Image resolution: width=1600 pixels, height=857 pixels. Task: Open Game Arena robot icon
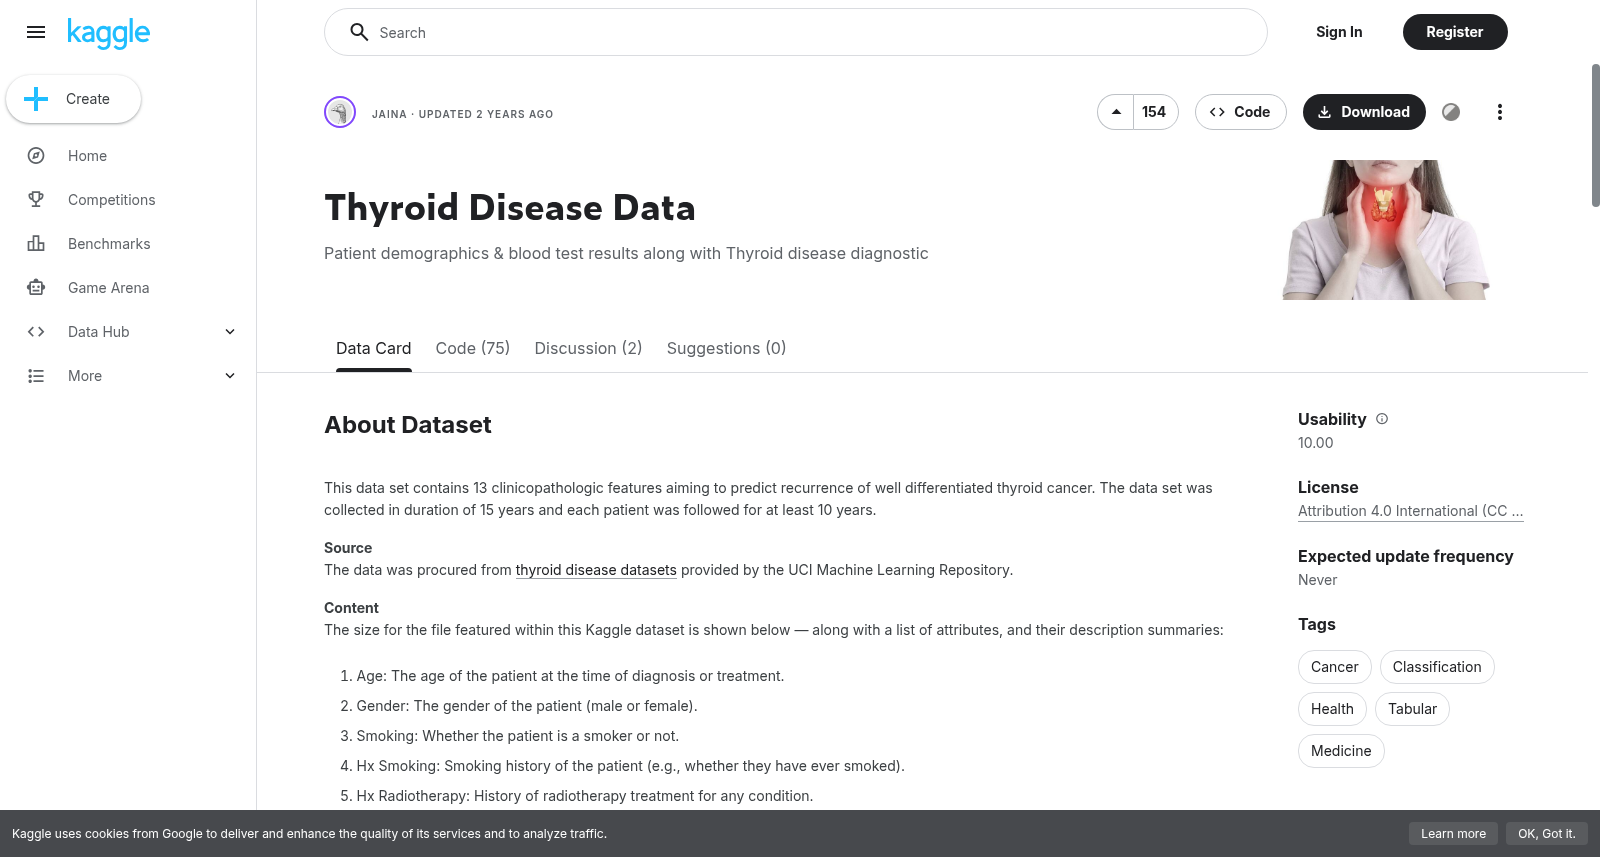[x=36, y=288]
